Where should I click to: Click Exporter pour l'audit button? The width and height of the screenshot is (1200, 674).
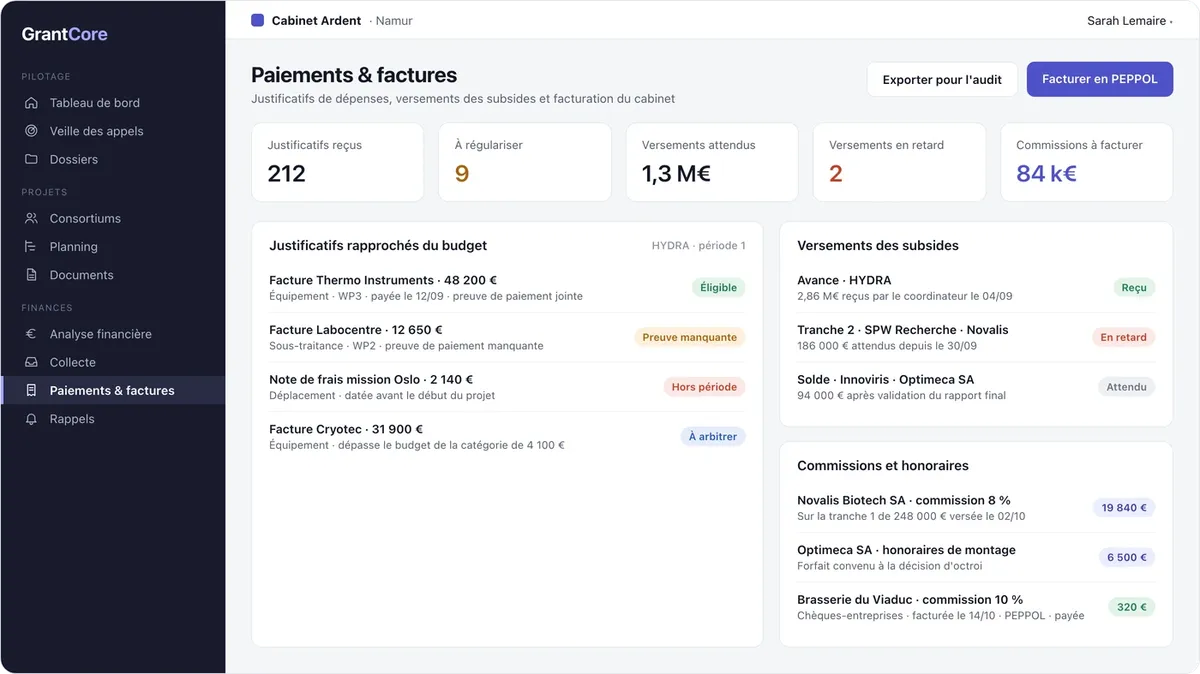click(x=942, y=79)
